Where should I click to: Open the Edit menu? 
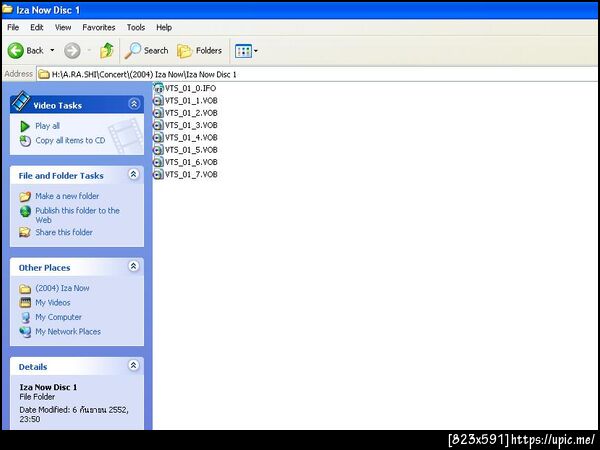(x=37, y=28)
